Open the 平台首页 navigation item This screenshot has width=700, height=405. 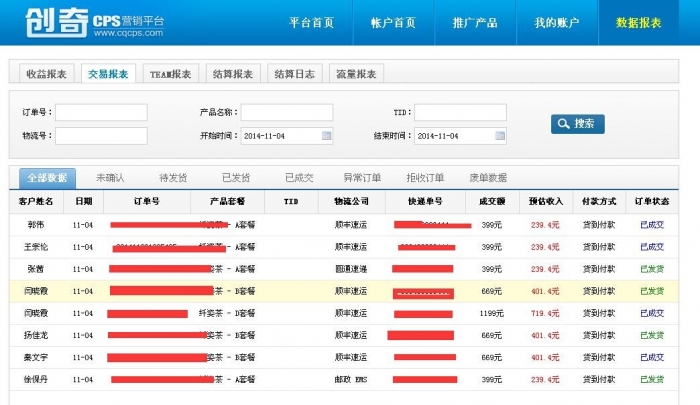(x=311, y=22)
